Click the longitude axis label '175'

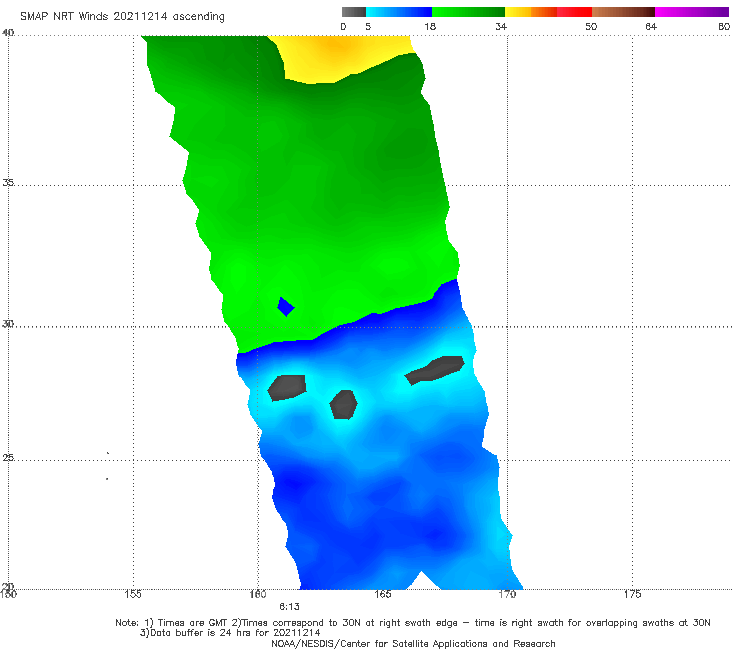[x=632, y=594]
